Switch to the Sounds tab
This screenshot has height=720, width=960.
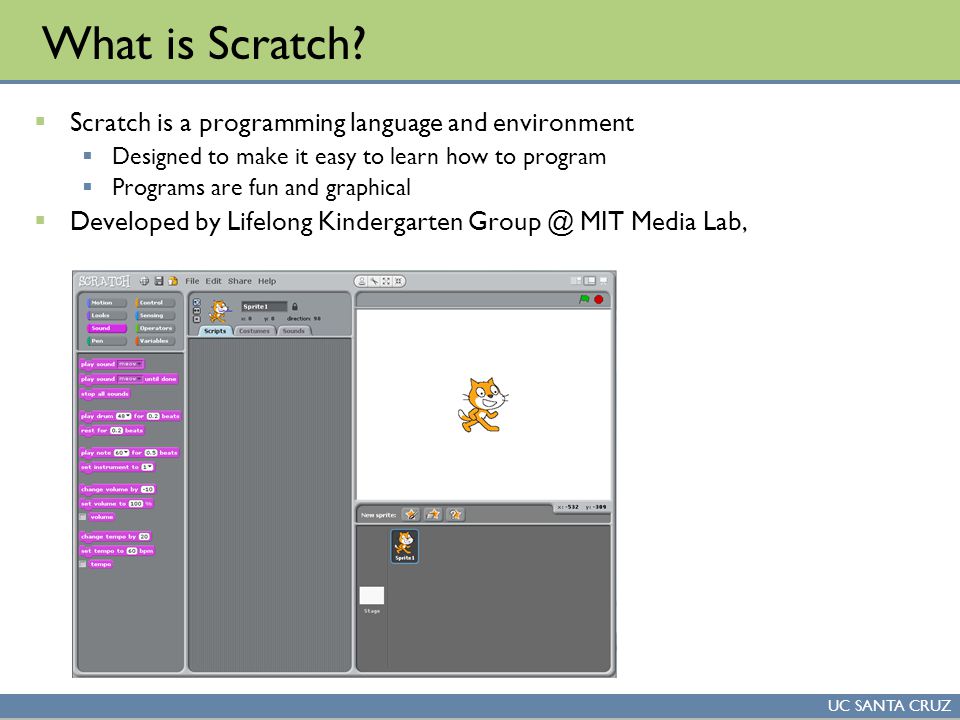coord(294,331)
